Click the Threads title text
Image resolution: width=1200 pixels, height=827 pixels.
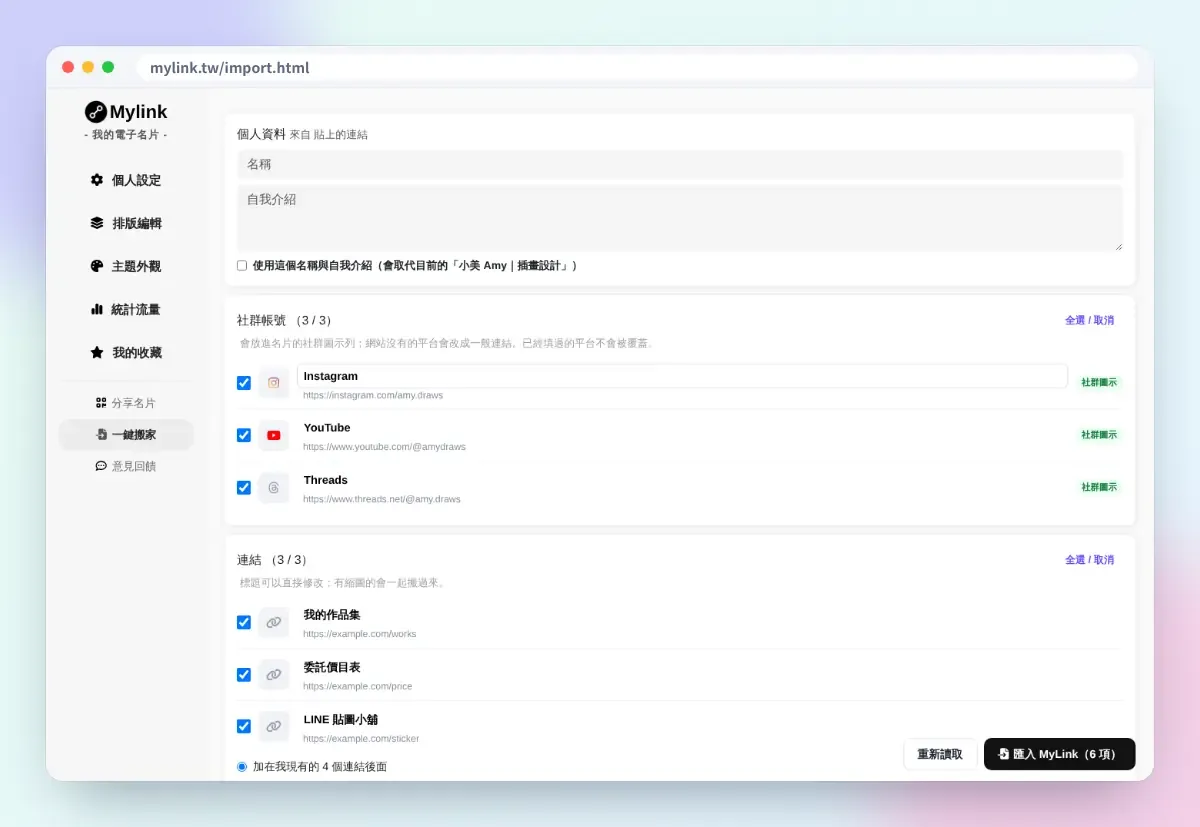[326, 480]
